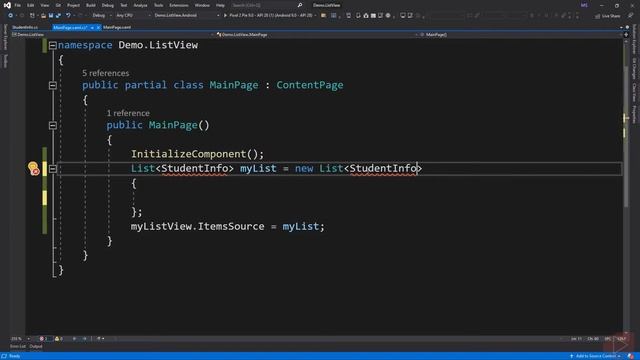Viewport: 640px width, 360px height.
Task: Click the green Start debugging play icon
Action: coord(225,16)
